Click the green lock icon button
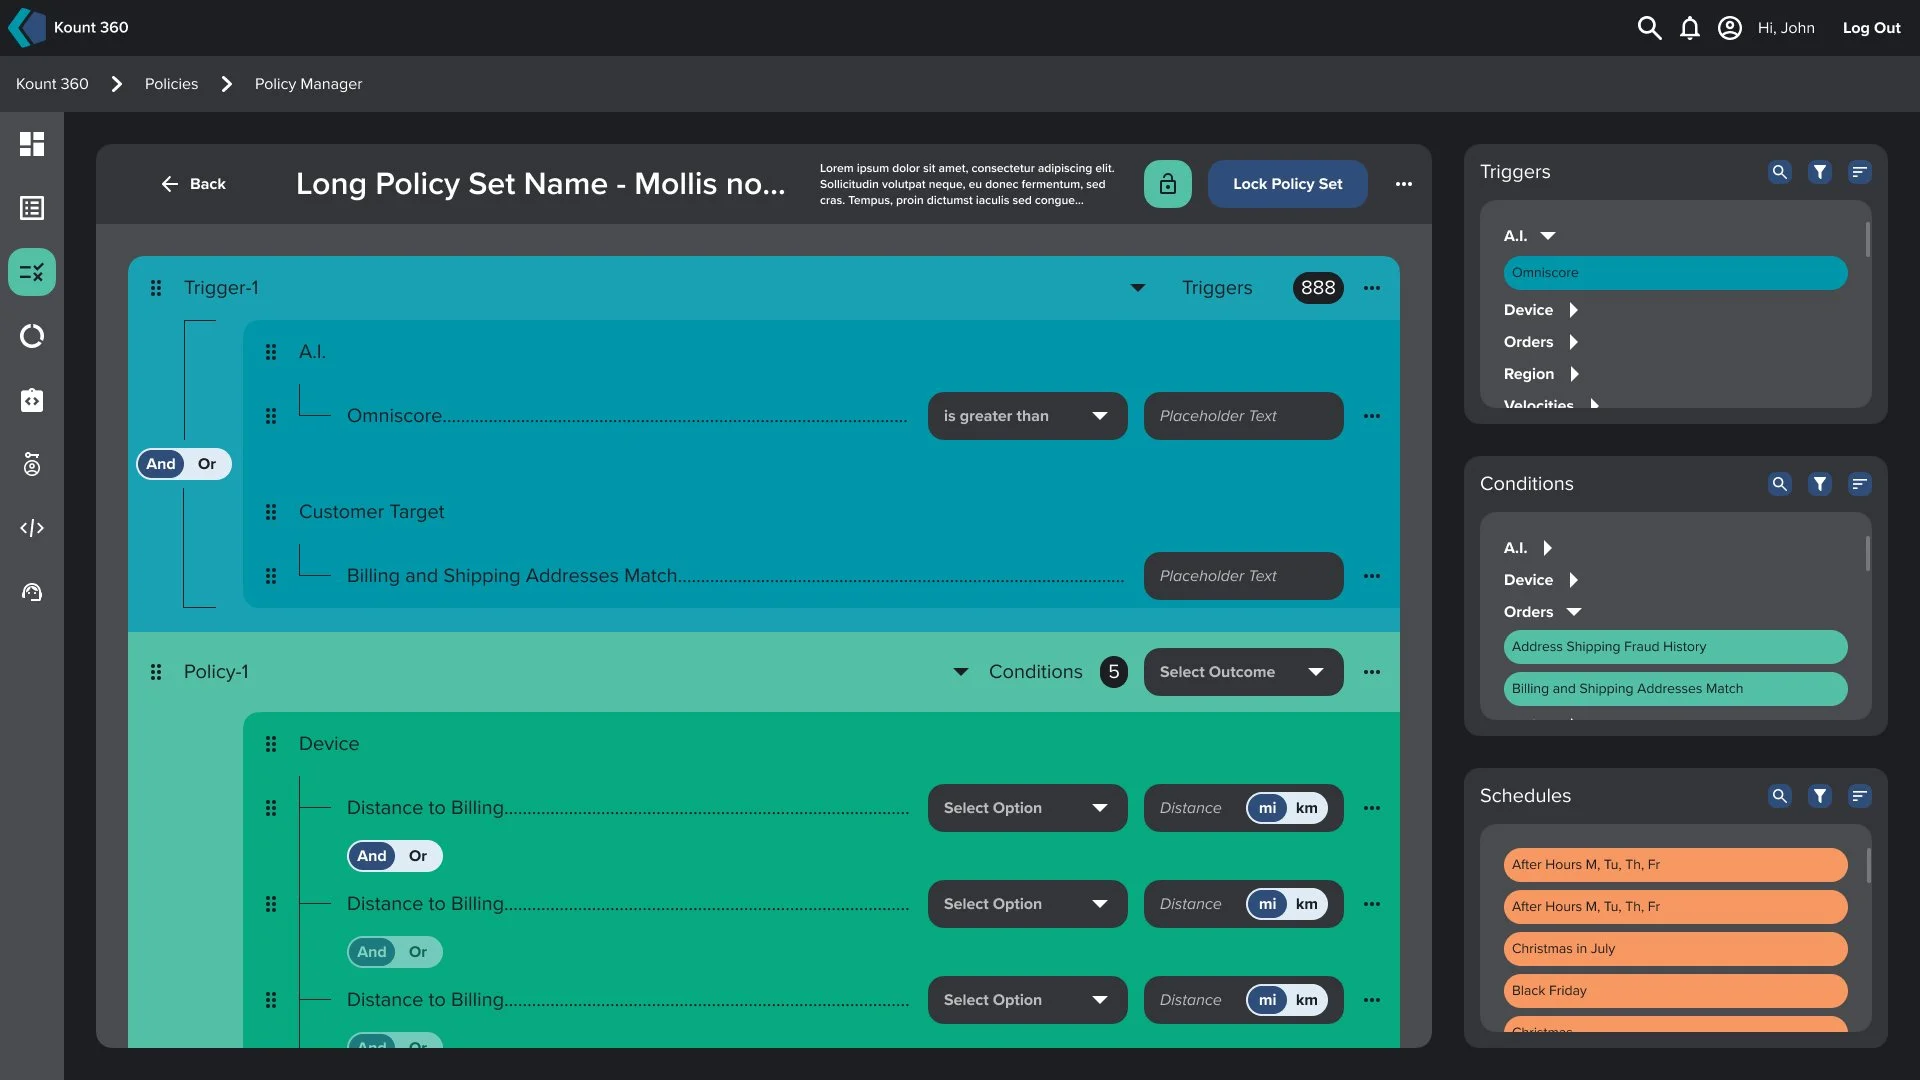The image size is (1920, 1080). 1168,184
